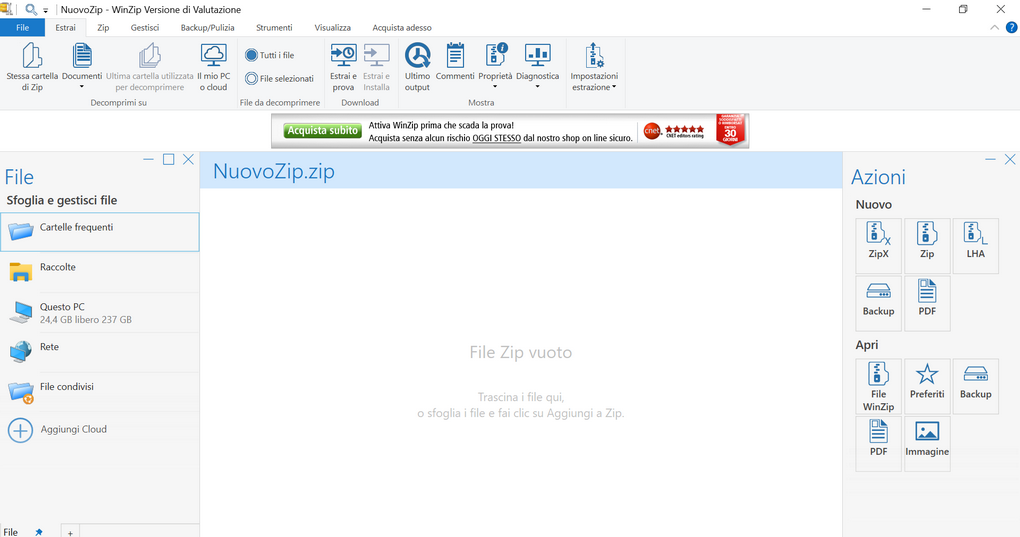This screenshot has height=537, width=1020.
Task: Extract to same folder as Zip
Action: pyautogui.click(x=32, y=67)
